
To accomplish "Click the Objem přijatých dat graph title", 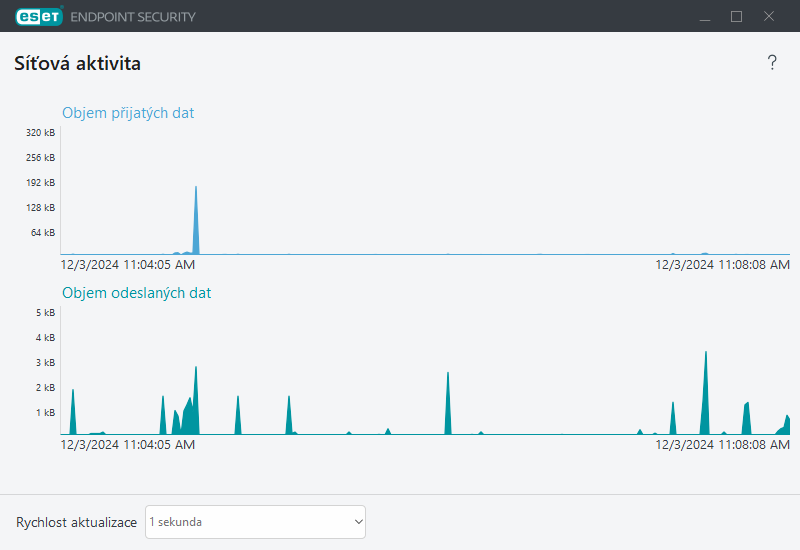I will [128, 113].
